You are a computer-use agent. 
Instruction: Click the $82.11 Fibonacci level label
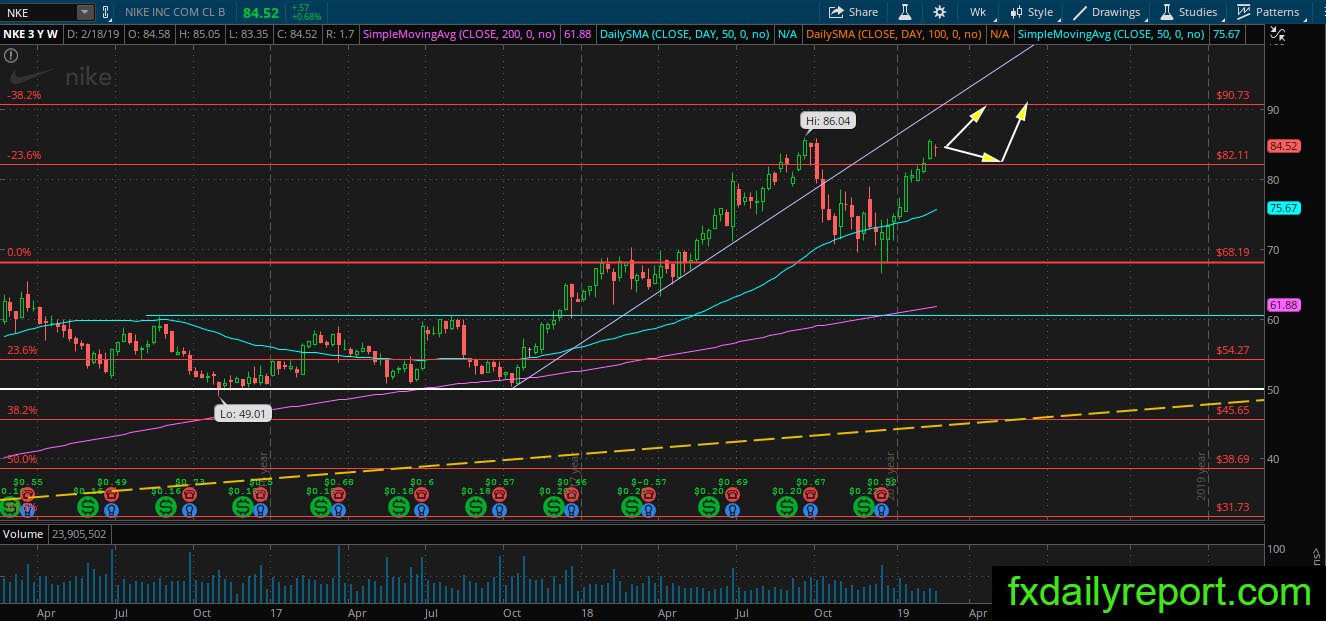(x=1232, y=155)
